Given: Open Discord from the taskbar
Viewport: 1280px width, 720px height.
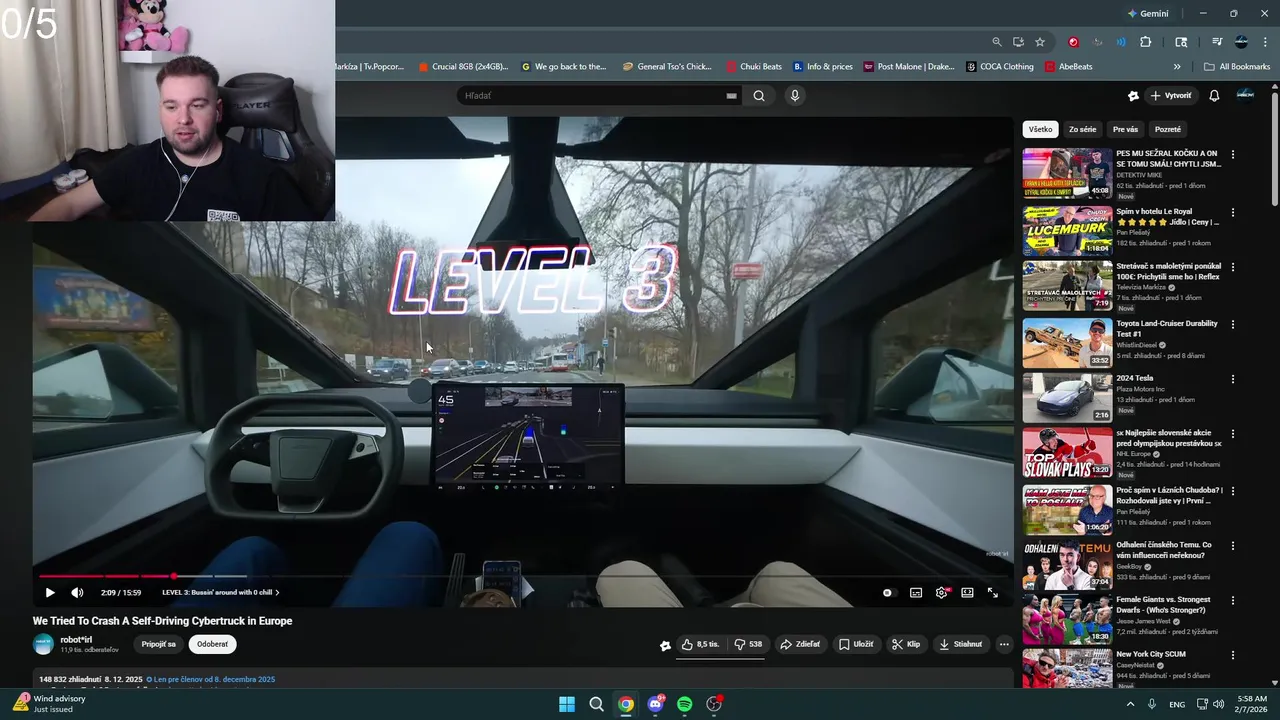Looking at the screenshot, I should click(x=655, y=704).
